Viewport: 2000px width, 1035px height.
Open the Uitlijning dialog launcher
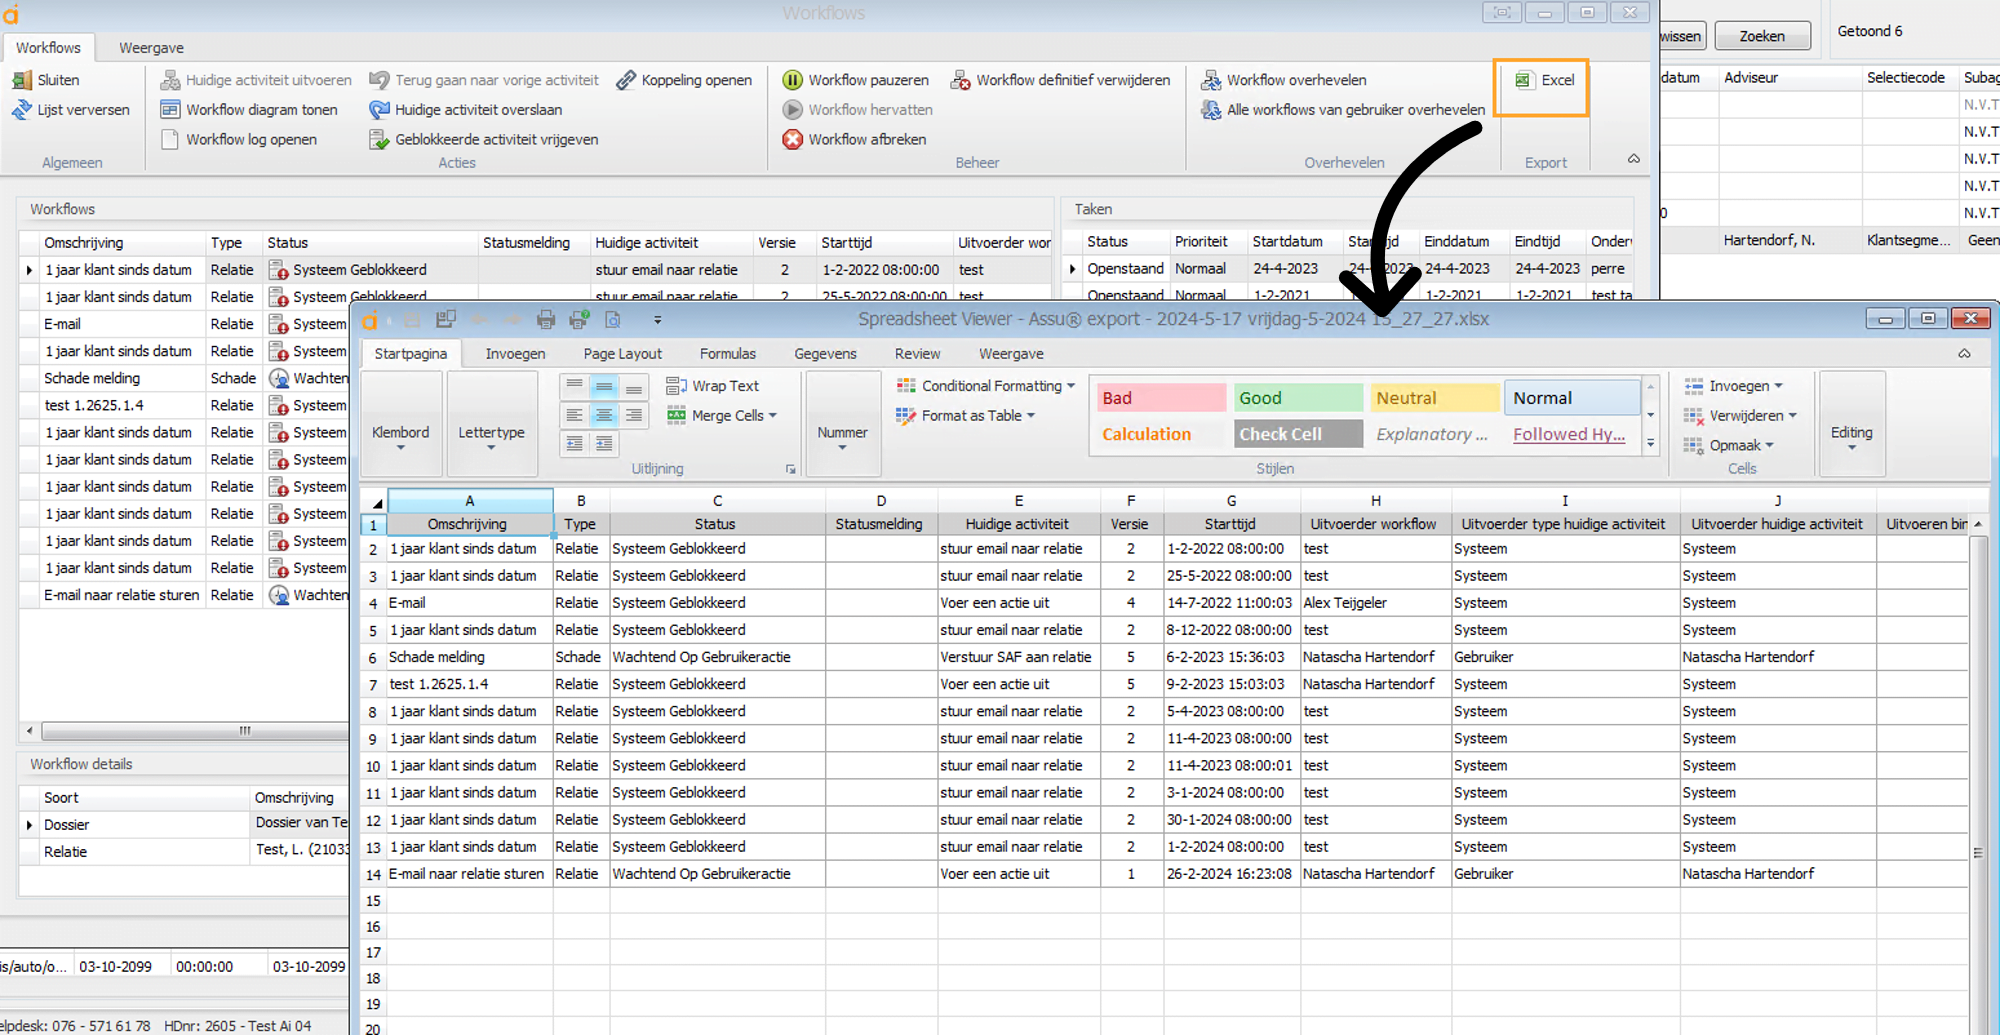tap(790, 469)
